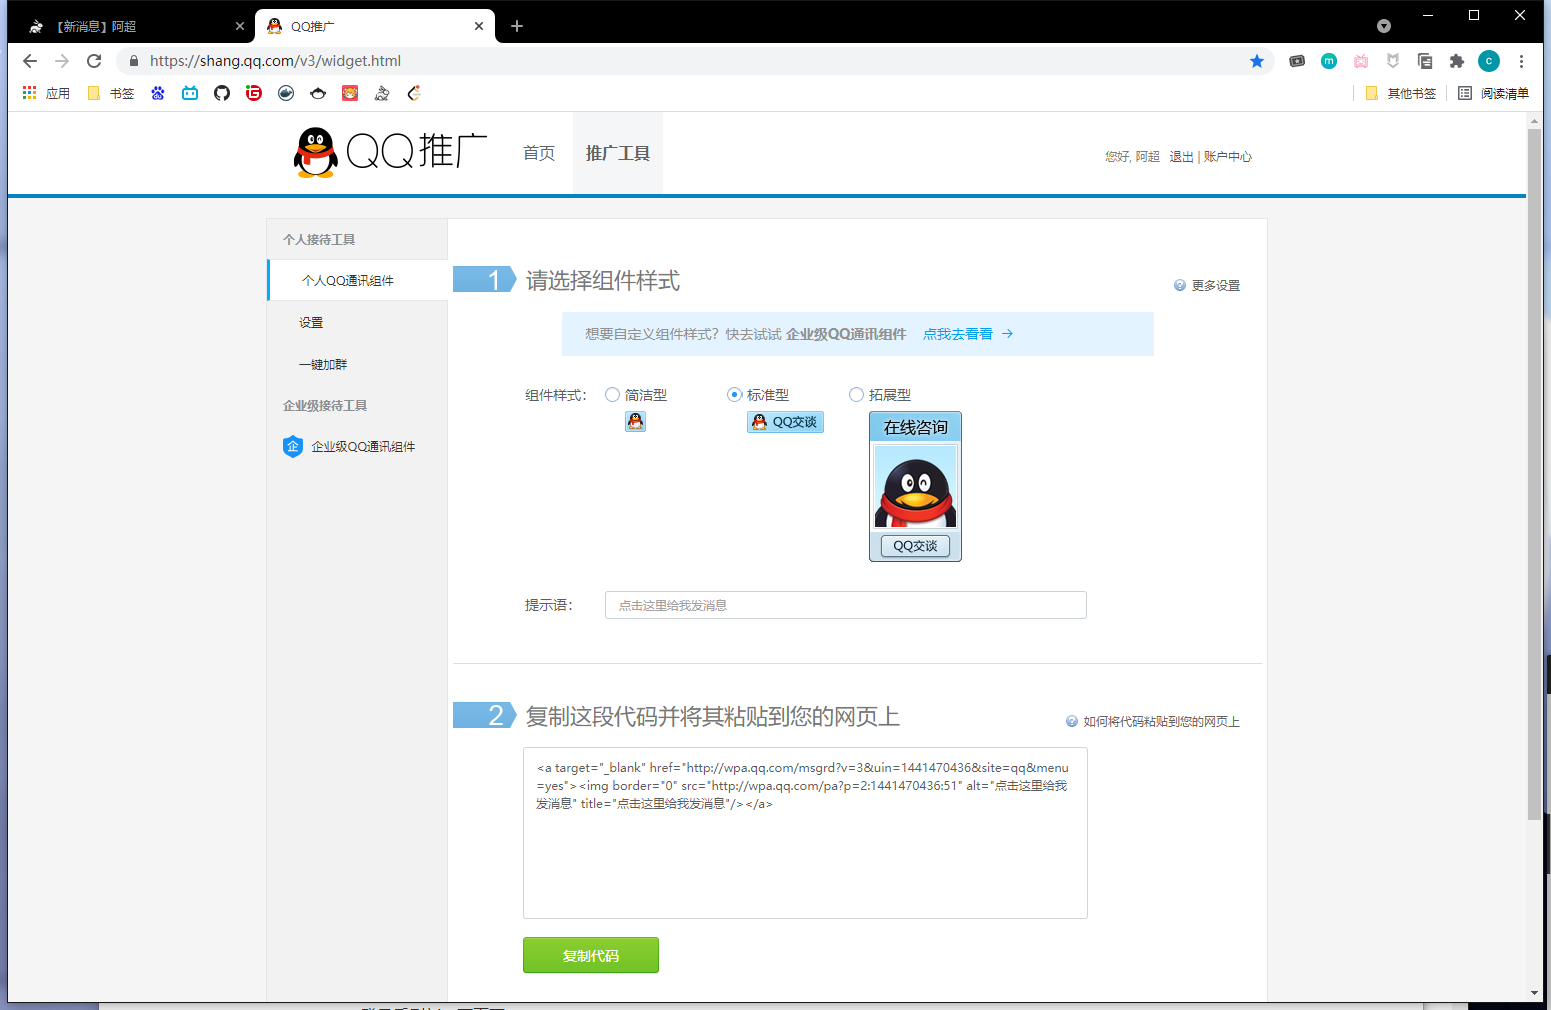Switch to the 【新消息】阿超 browser tab
1551x1010 pixels.
(130, 26)
